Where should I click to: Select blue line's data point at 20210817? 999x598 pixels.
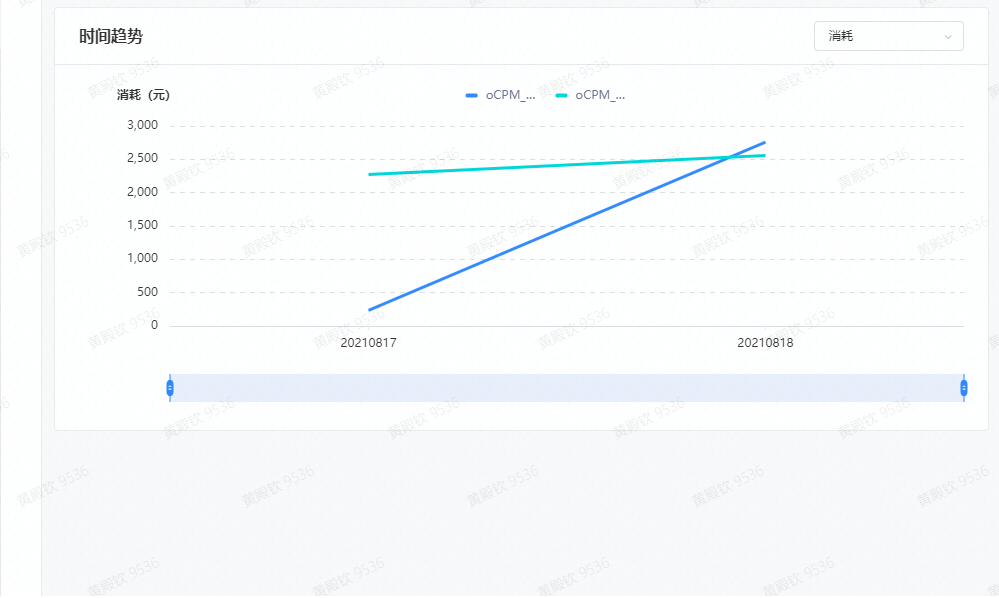pyautogui.click(x=369, y=310)
